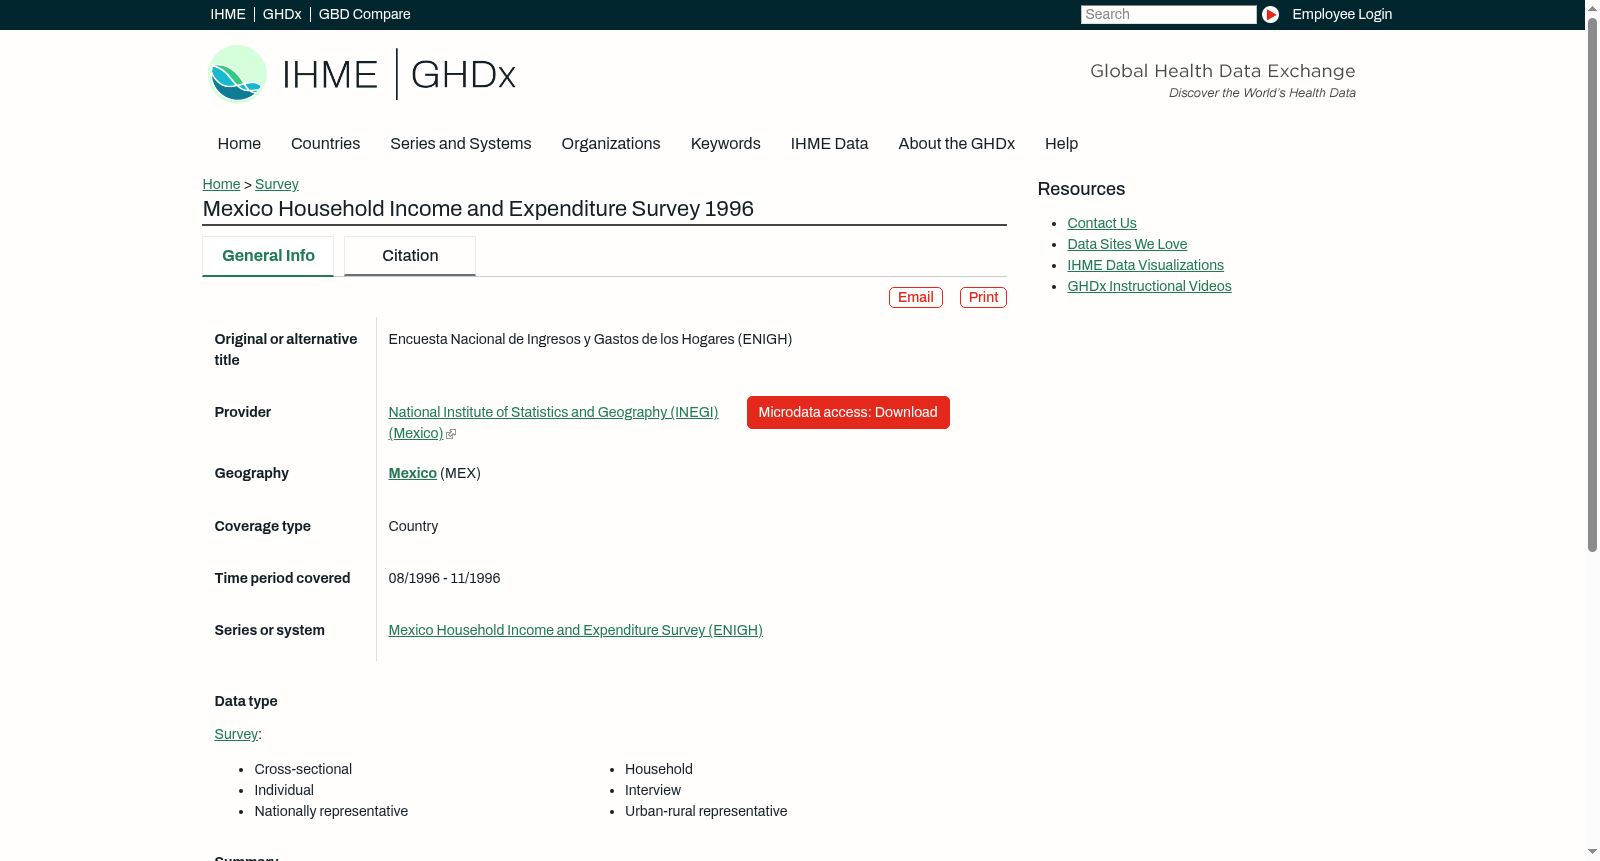This screenshot has width=1600, height=861.
Task: Click the Coverage type value Country
Action: (413, 526)
